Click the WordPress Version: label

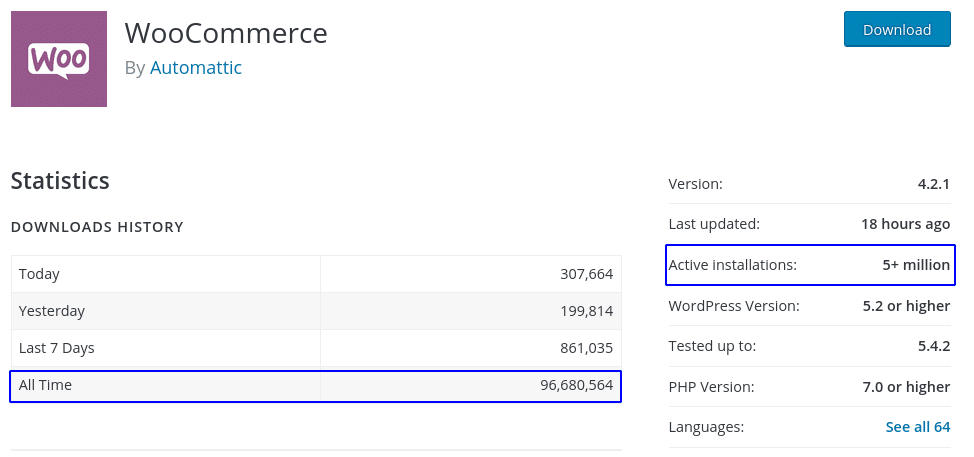pos(734,306)
